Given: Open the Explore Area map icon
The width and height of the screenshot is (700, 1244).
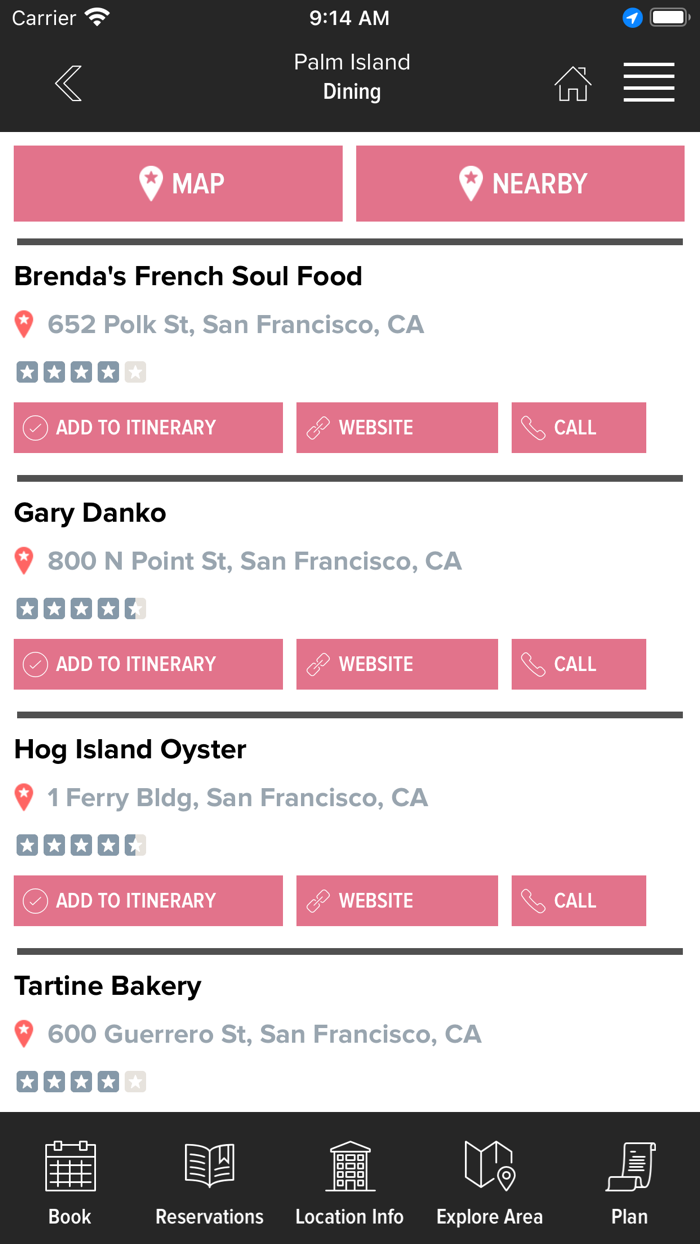Looking at the screenshot, I should click(490, 1181).
